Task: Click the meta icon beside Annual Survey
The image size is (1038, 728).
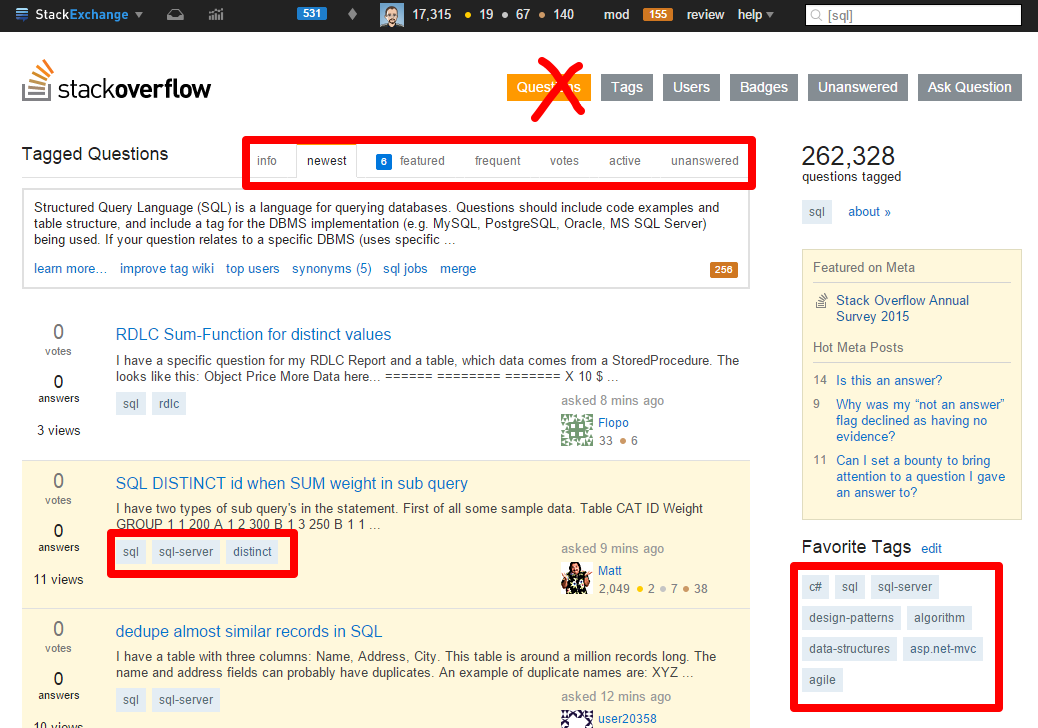Action: (x=821, y=301)
